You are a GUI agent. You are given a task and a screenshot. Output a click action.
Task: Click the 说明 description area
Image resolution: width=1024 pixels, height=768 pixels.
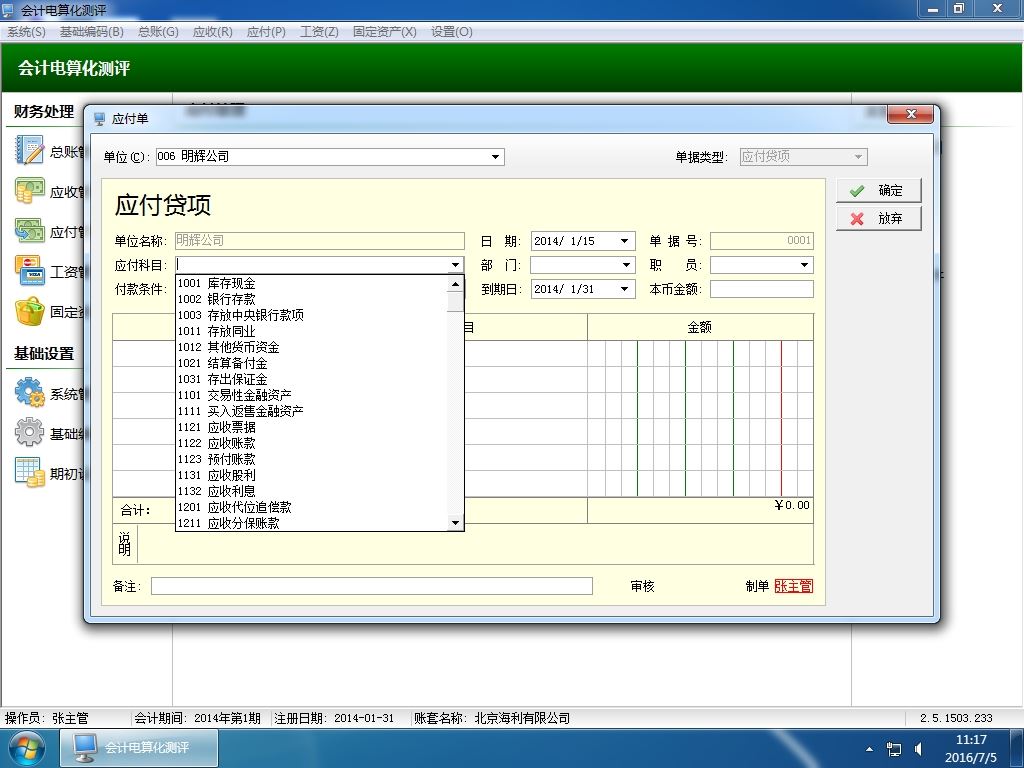tap(475, 544)
